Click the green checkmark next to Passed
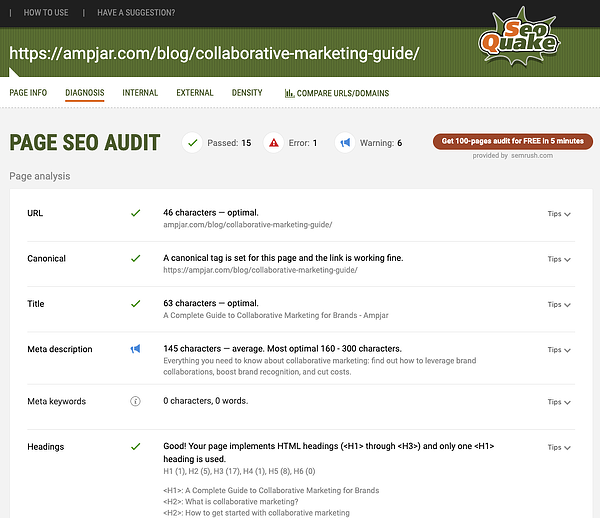 pyautogui.click(x=192, y=143)
